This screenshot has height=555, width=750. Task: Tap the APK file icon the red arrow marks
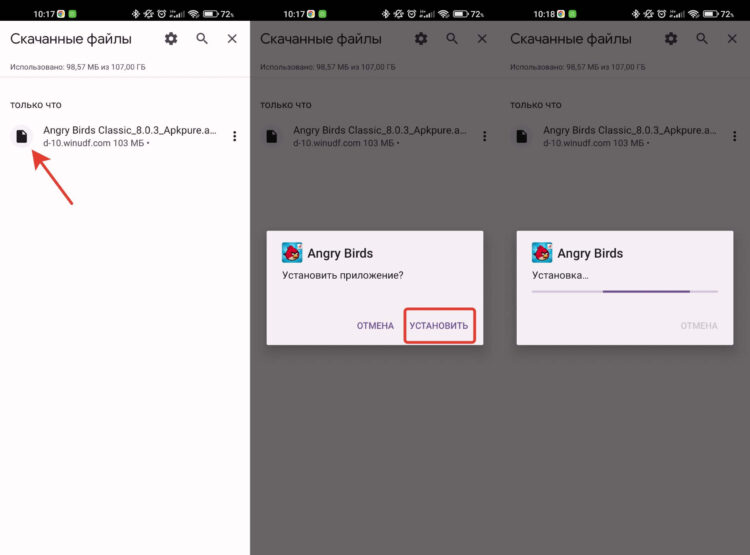[x=21, y=137]
